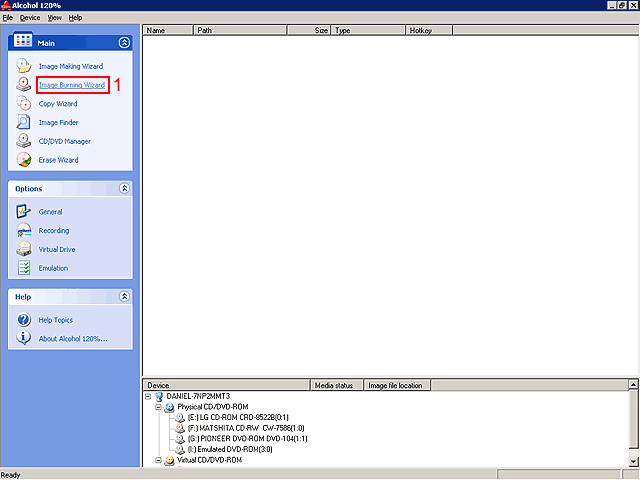Click the Device column header
The image size is (640, 480).
tap(227, 385)
